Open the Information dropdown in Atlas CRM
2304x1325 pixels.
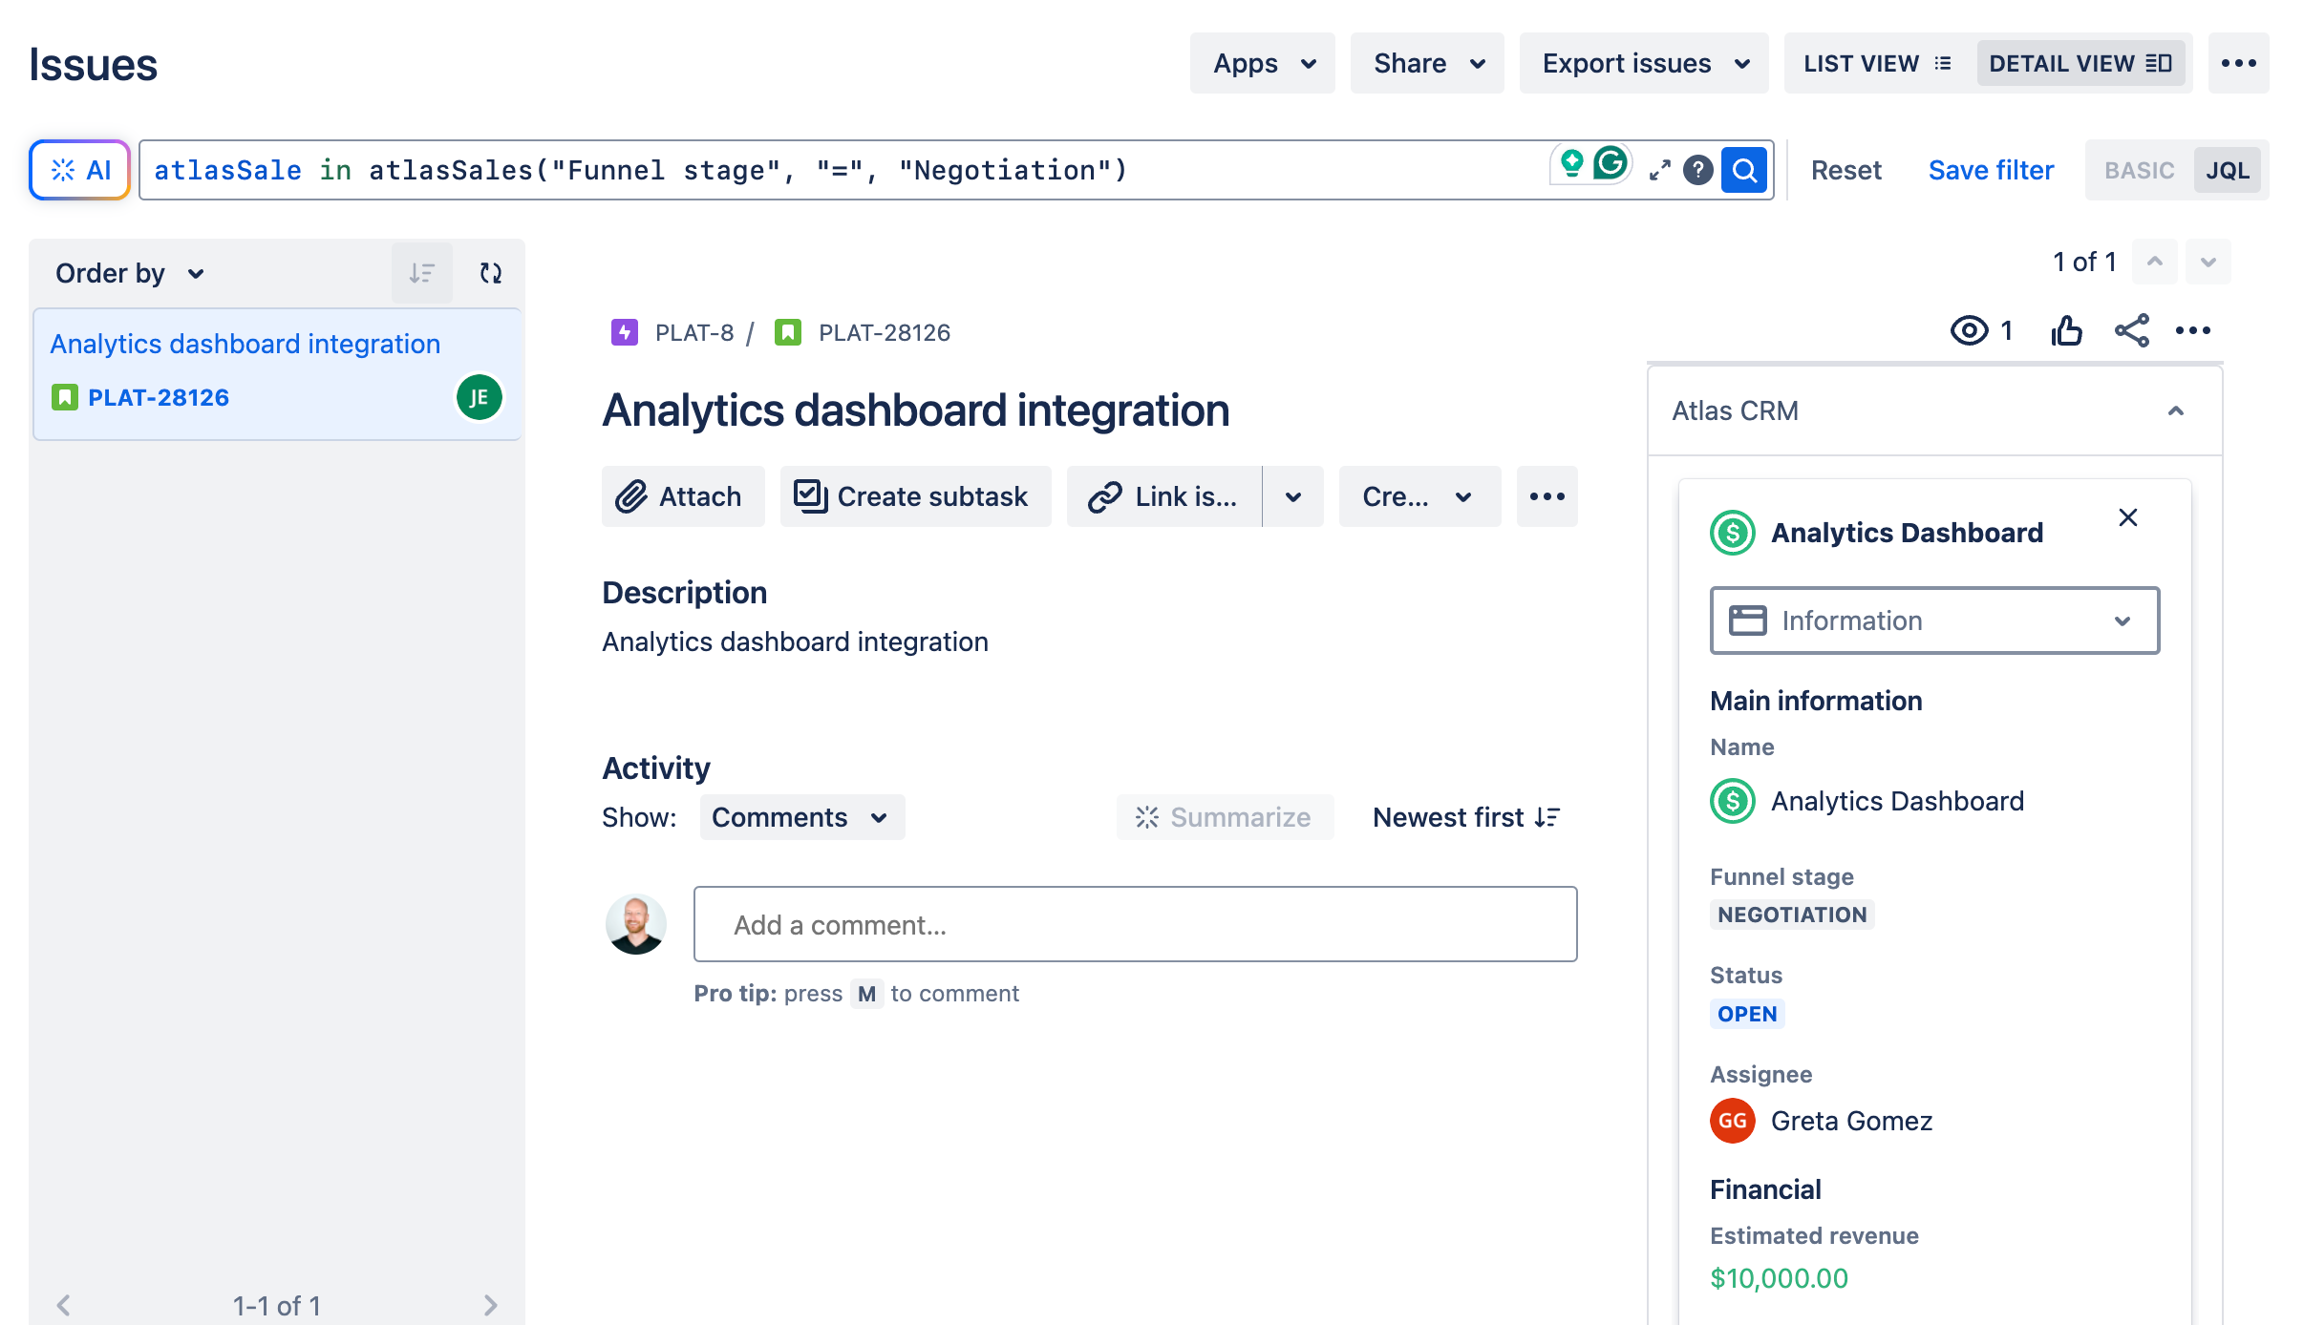pyautogui.click(x=1933, y=620)
